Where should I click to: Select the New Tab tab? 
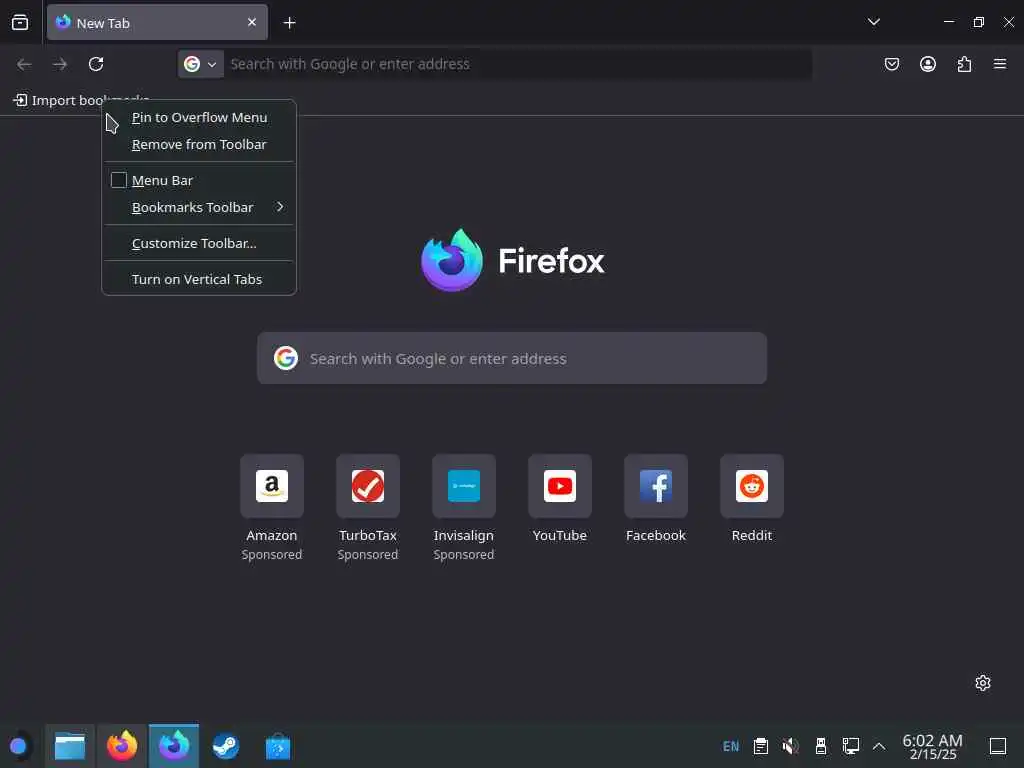[157, 23]
